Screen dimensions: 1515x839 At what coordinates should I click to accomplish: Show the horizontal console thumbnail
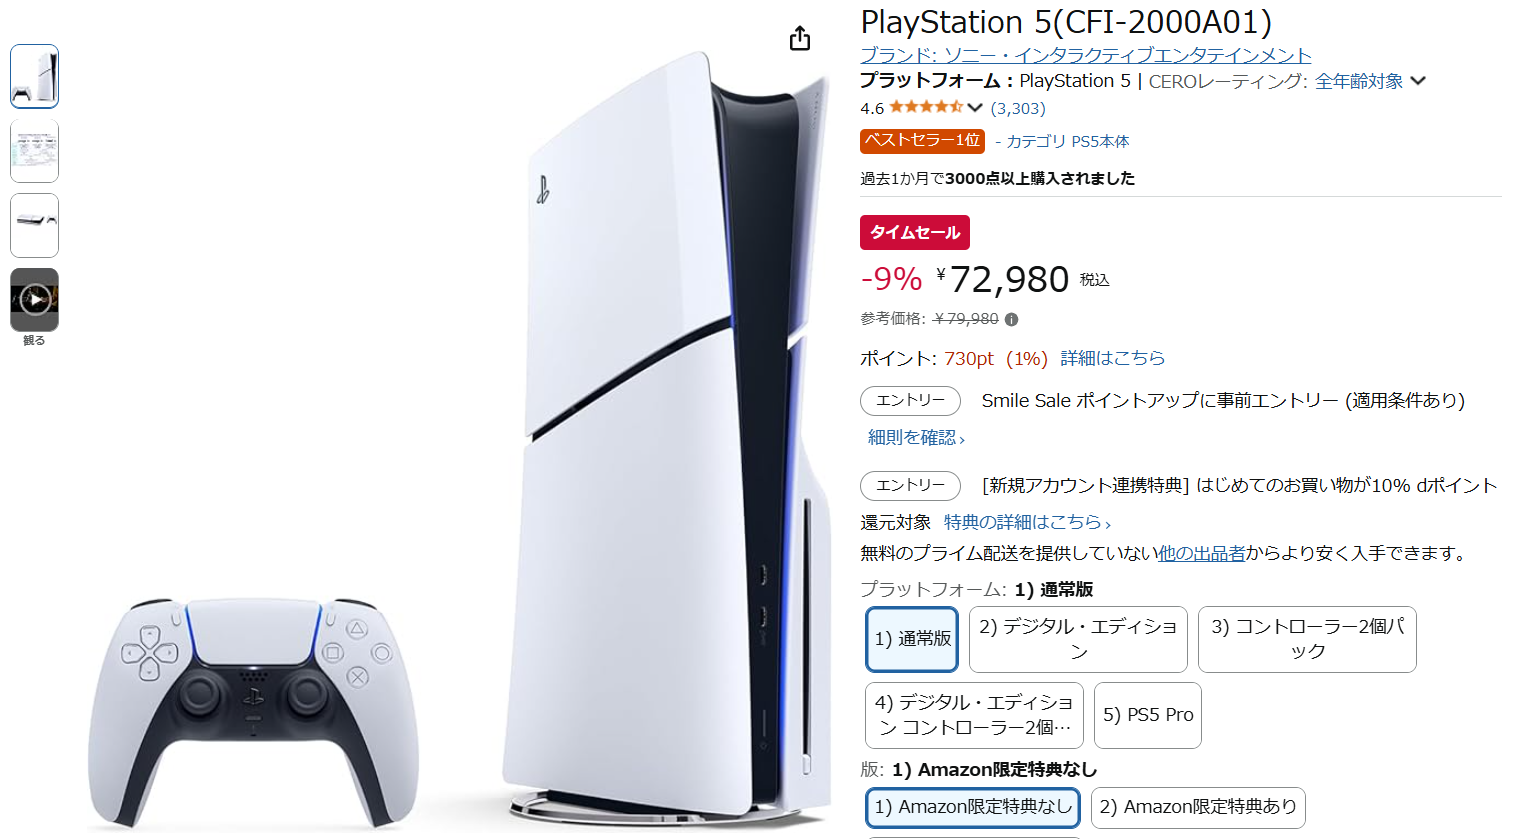point(35,225)
